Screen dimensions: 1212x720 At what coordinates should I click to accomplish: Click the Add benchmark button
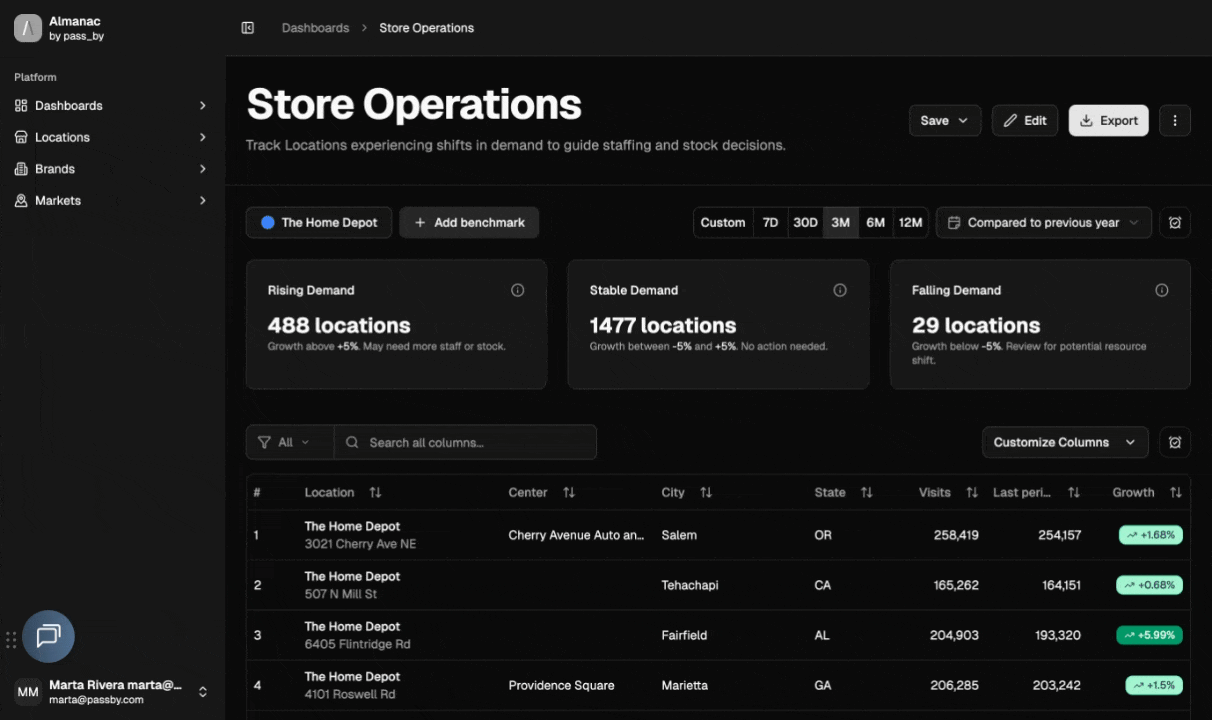click(x=469, y=222)
